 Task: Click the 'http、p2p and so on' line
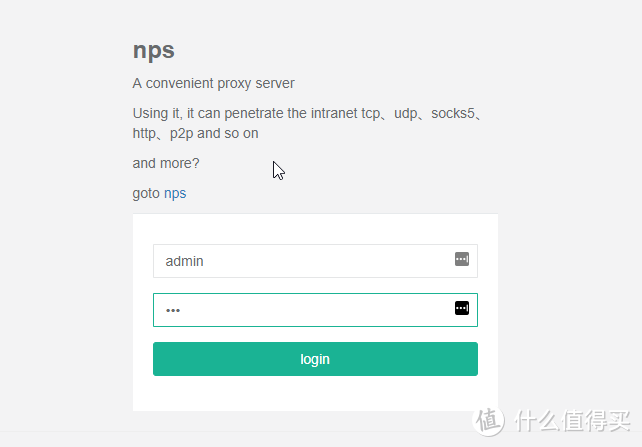pos(195,133)
